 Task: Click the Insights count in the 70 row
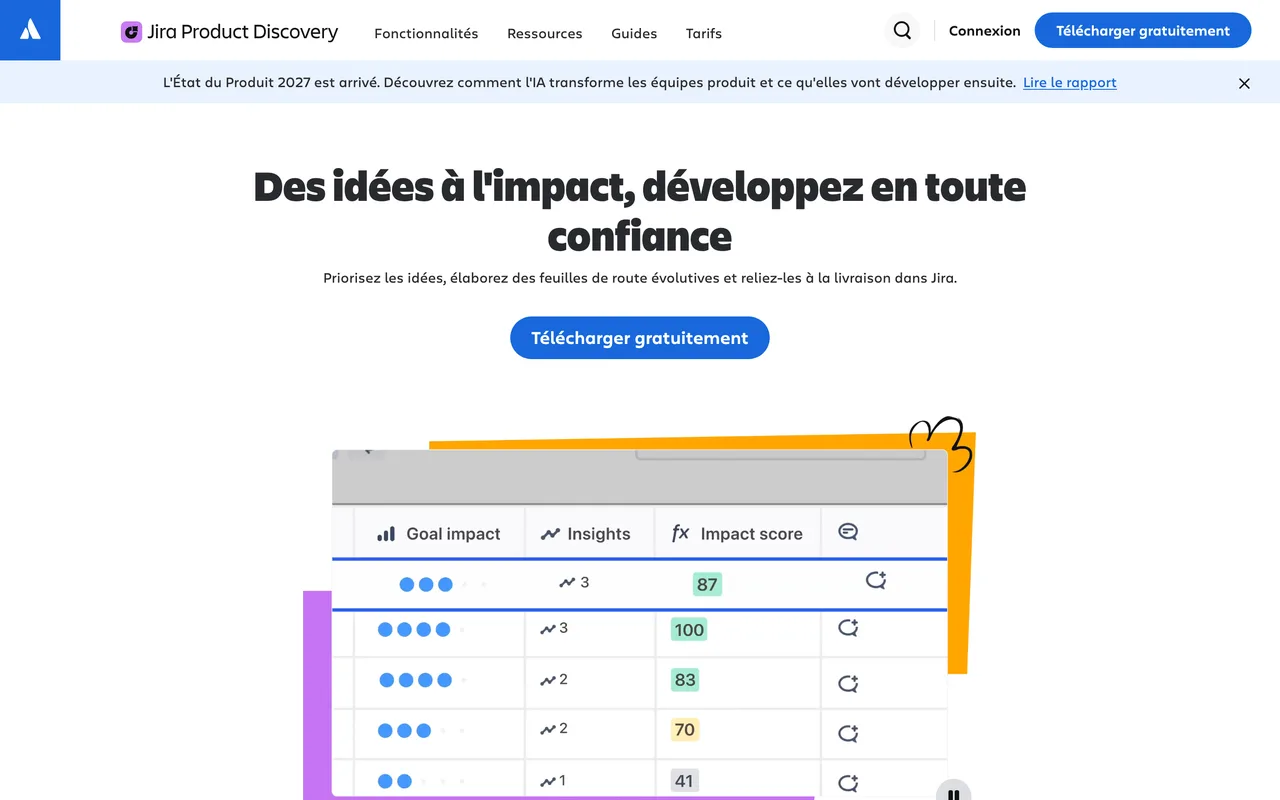[x=554, y=729]
